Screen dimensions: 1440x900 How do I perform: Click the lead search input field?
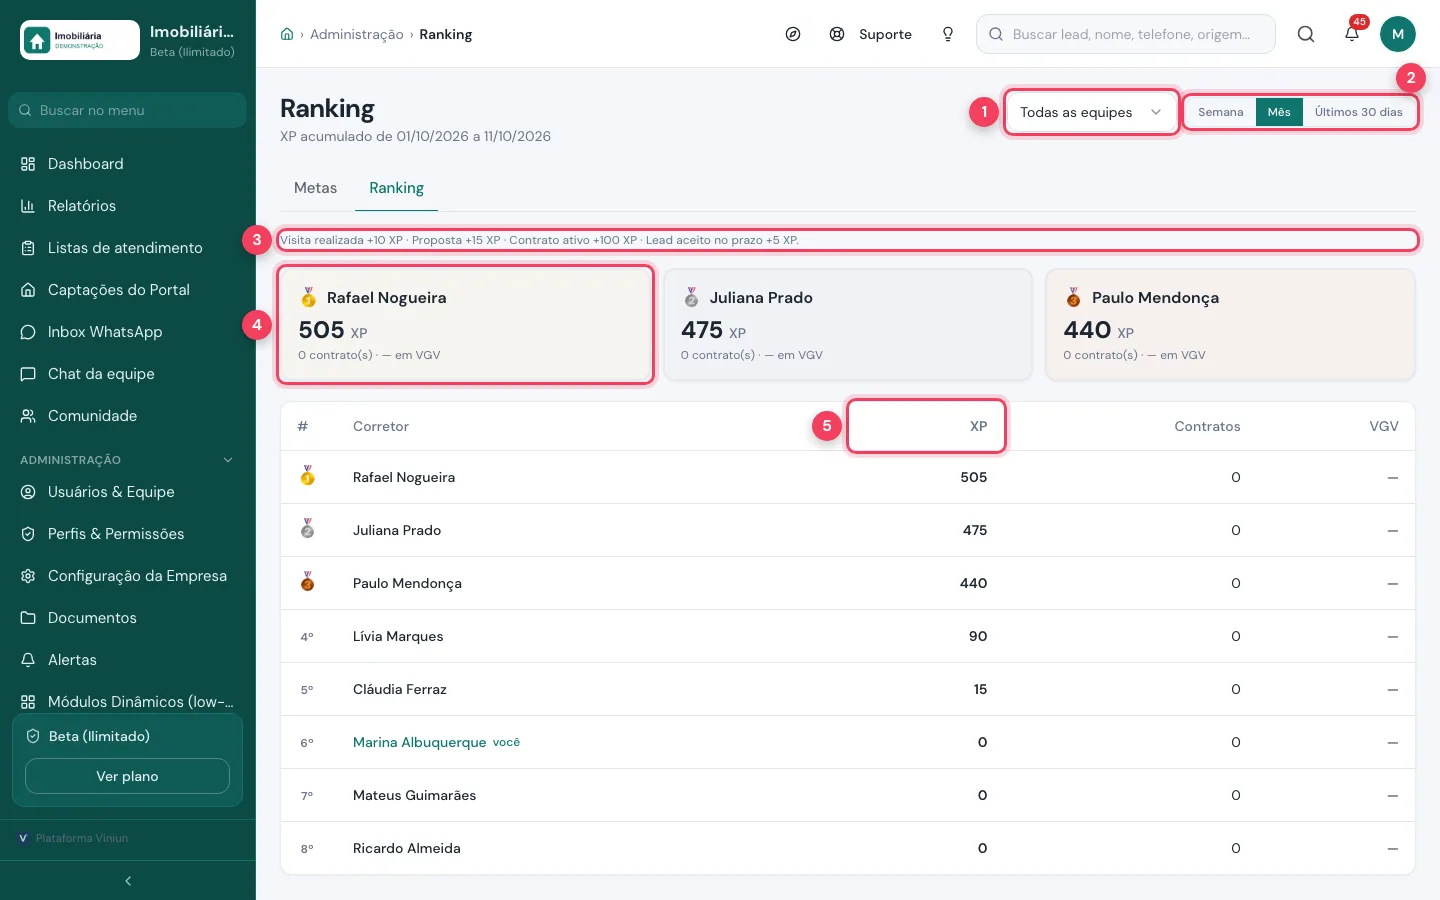pos(1126,34)
